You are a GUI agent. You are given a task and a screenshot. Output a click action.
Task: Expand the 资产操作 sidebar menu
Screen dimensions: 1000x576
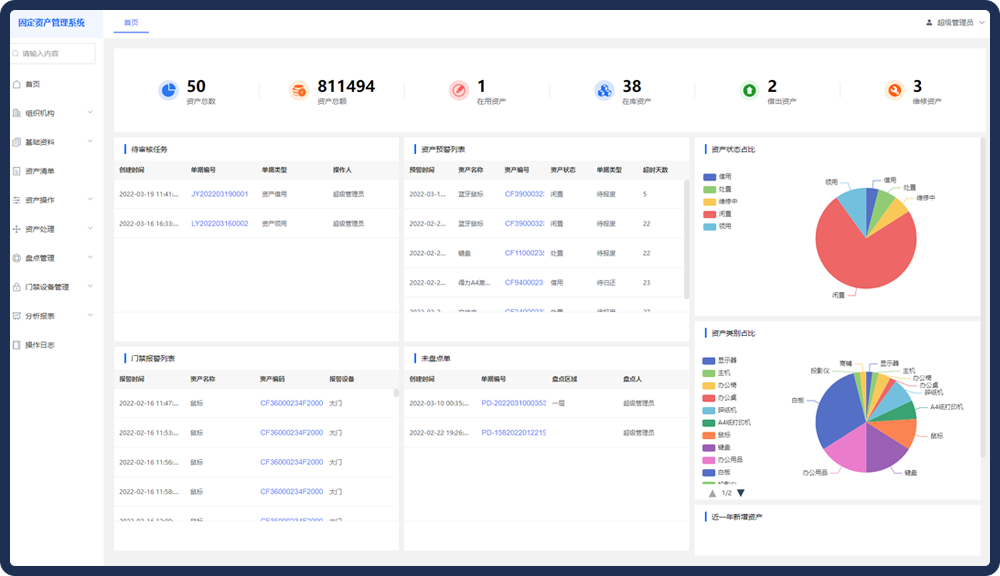[52, 200]
